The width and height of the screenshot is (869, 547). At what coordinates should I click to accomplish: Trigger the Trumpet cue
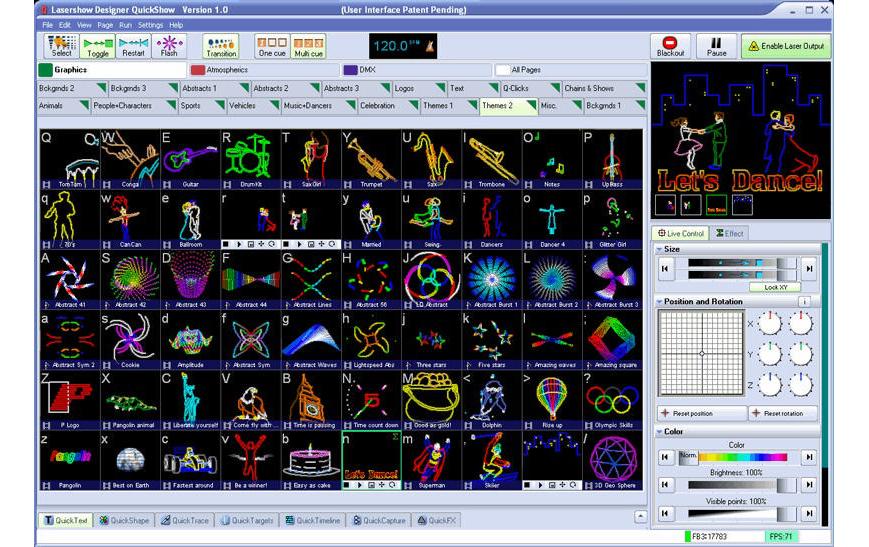(371, 159)
